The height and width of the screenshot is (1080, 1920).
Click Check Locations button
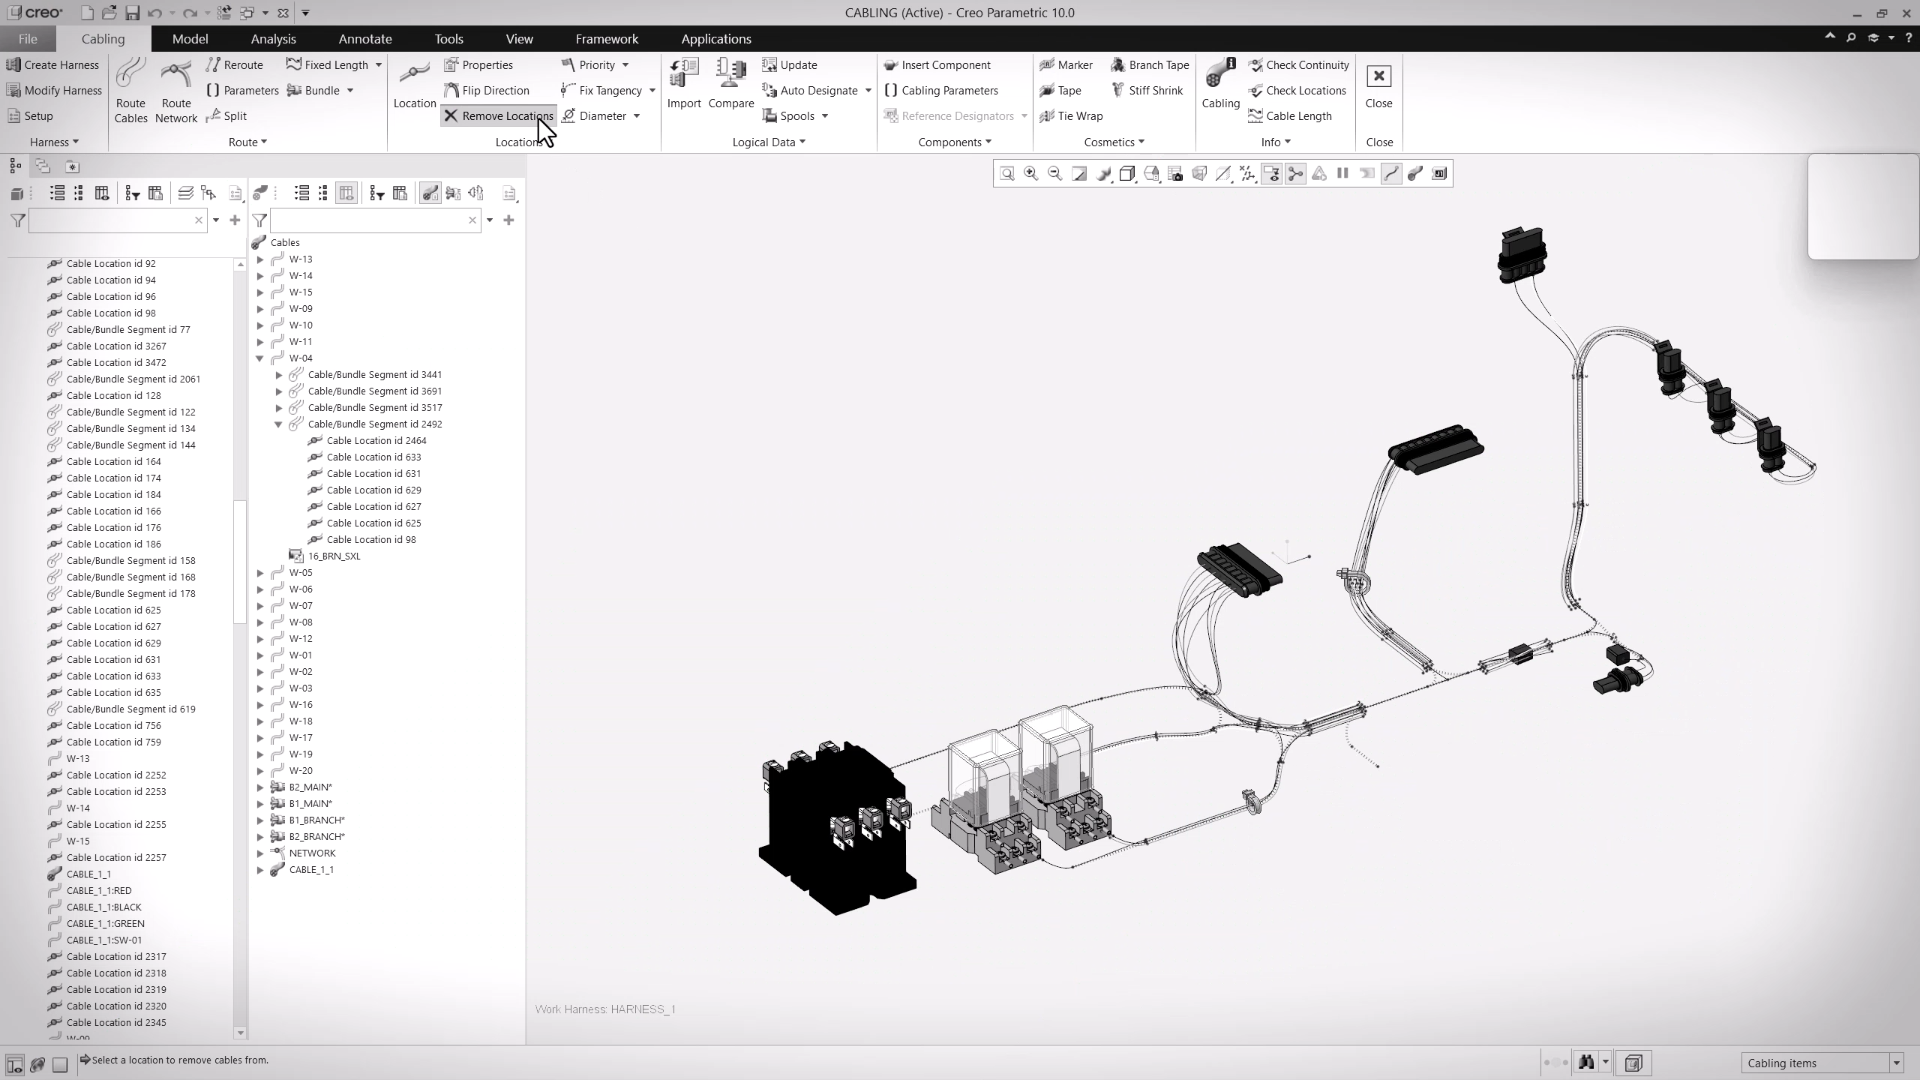click(1297, 90)
